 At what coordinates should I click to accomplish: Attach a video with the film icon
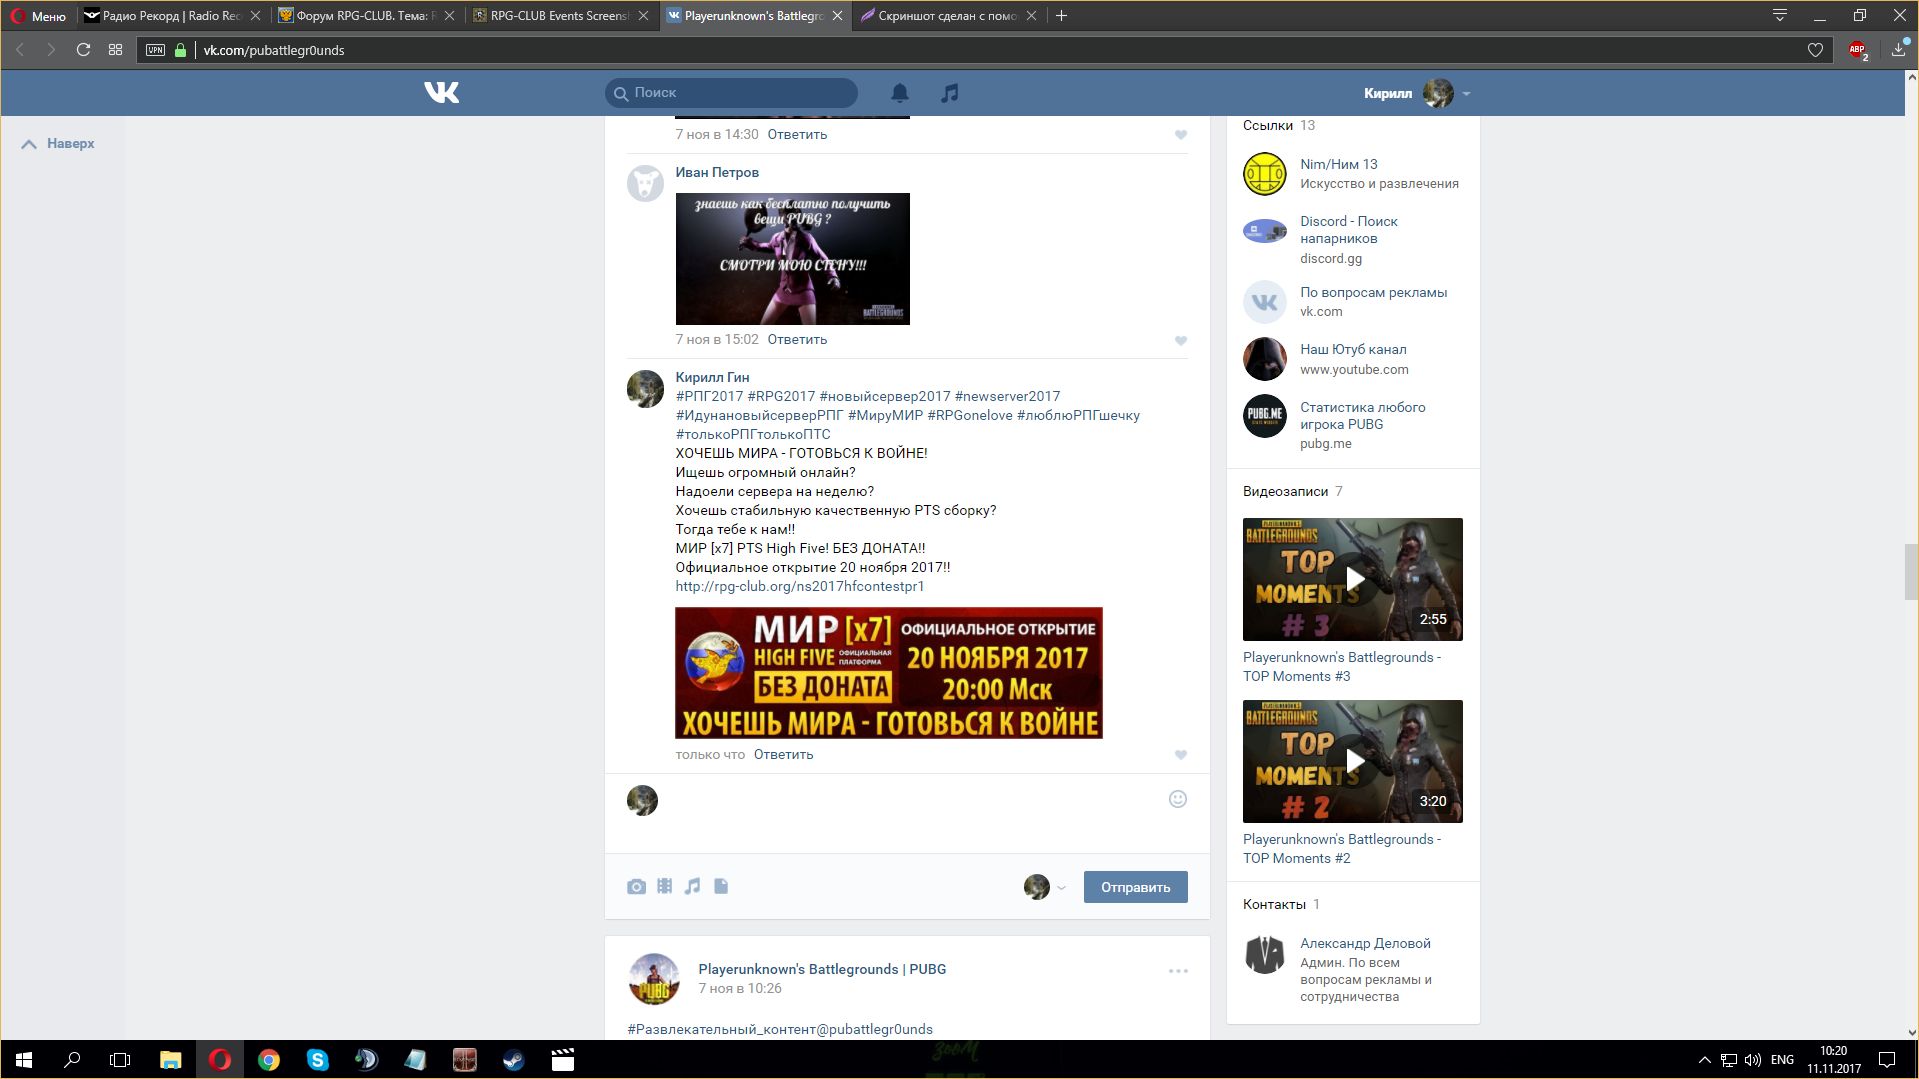tap(664, 886)
